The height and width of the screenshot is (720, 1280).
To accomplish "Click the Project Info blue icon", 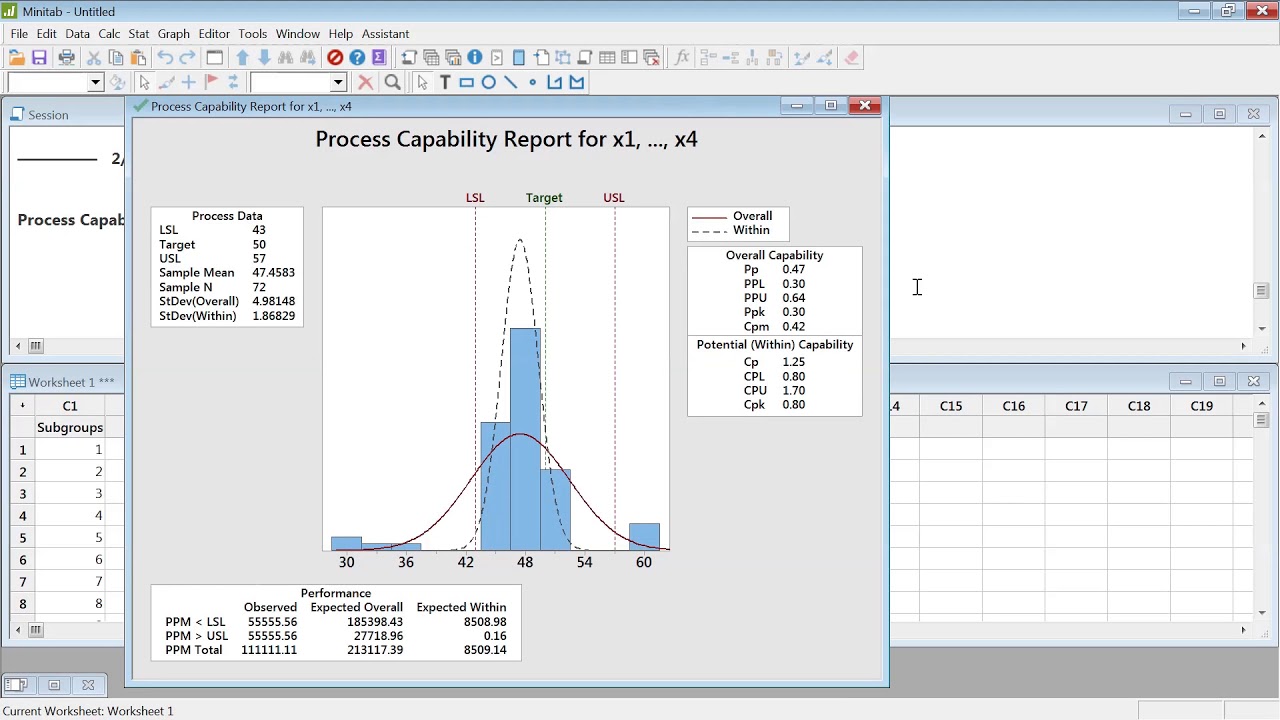I will pyautogui.click(x=475, y=58).
